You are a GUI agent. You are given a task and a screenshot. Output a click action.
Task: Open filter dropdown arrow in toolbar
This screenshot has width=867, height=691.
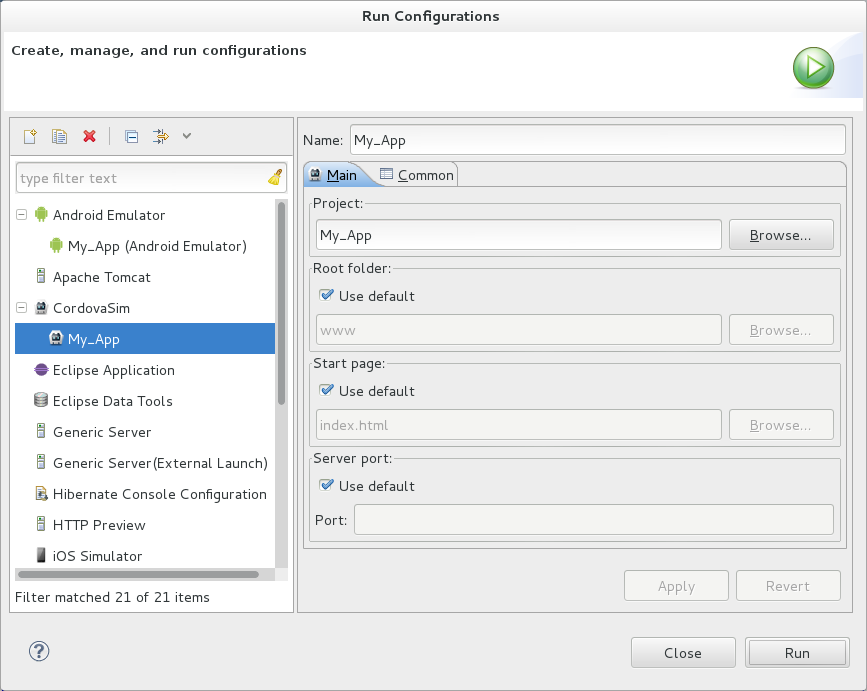point(187,136)
